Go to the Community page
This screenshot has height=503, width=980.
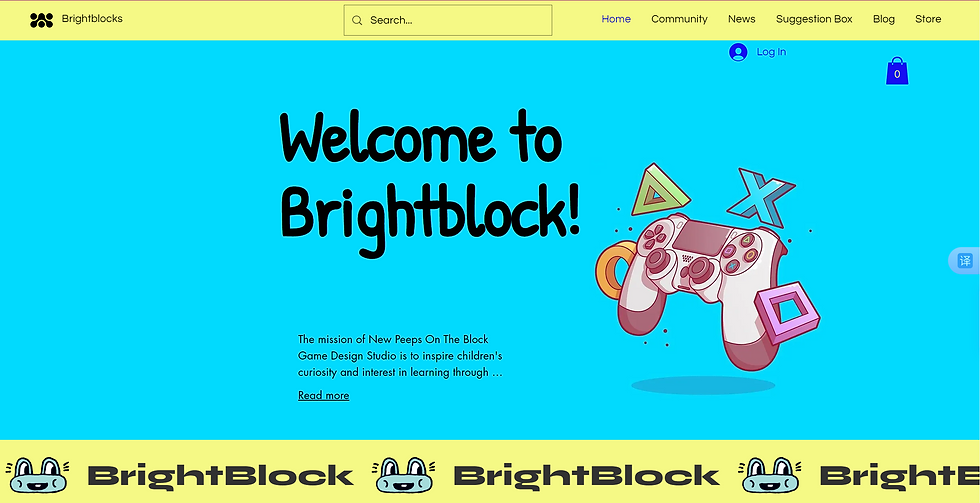(679, 19)
